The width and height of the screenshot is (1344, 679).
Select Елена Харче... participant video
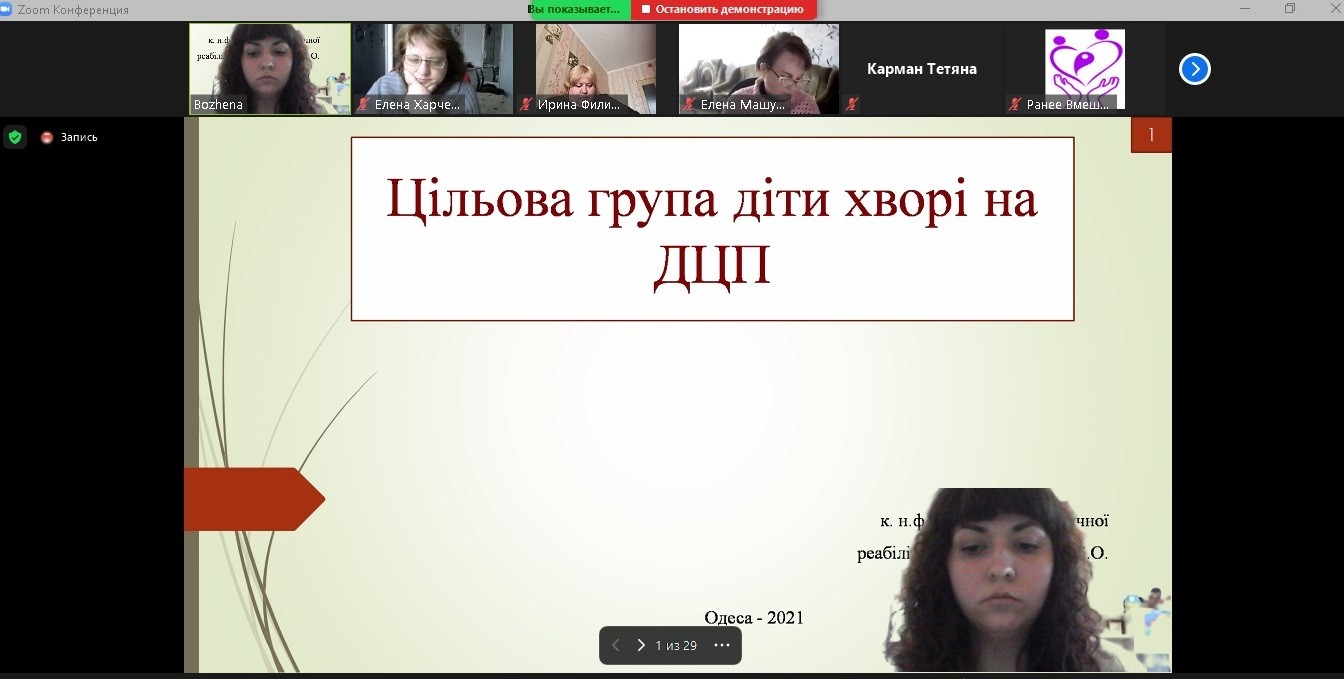(433, 69)
